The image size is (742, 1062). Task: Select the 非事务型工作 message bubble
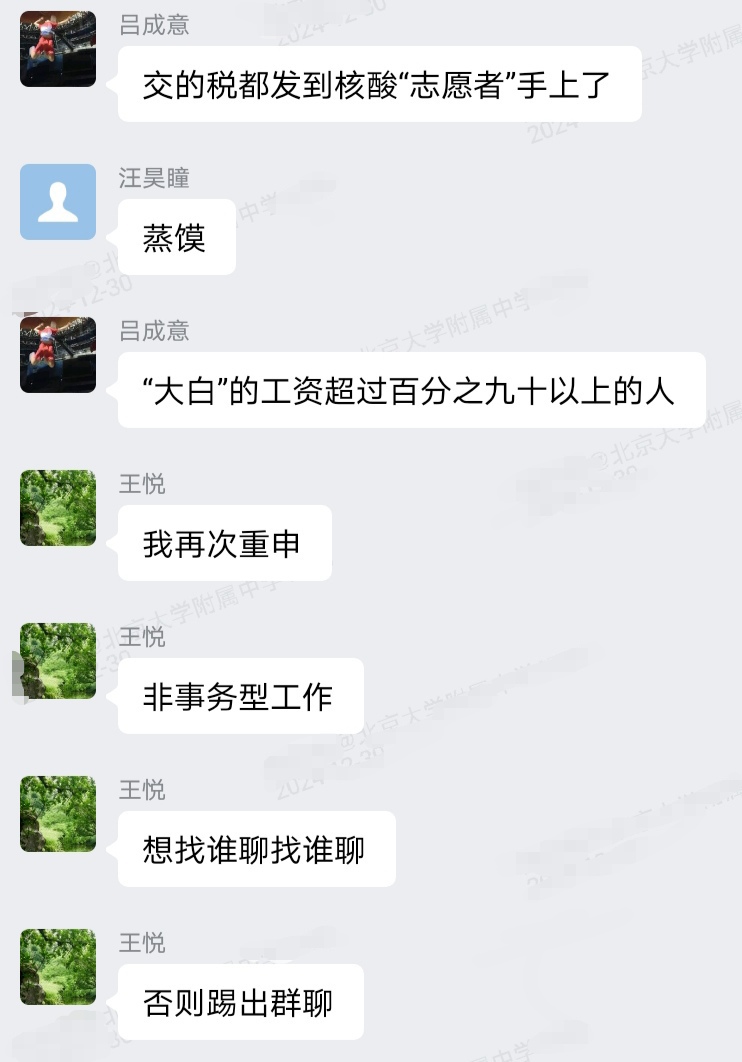(241, 696)
